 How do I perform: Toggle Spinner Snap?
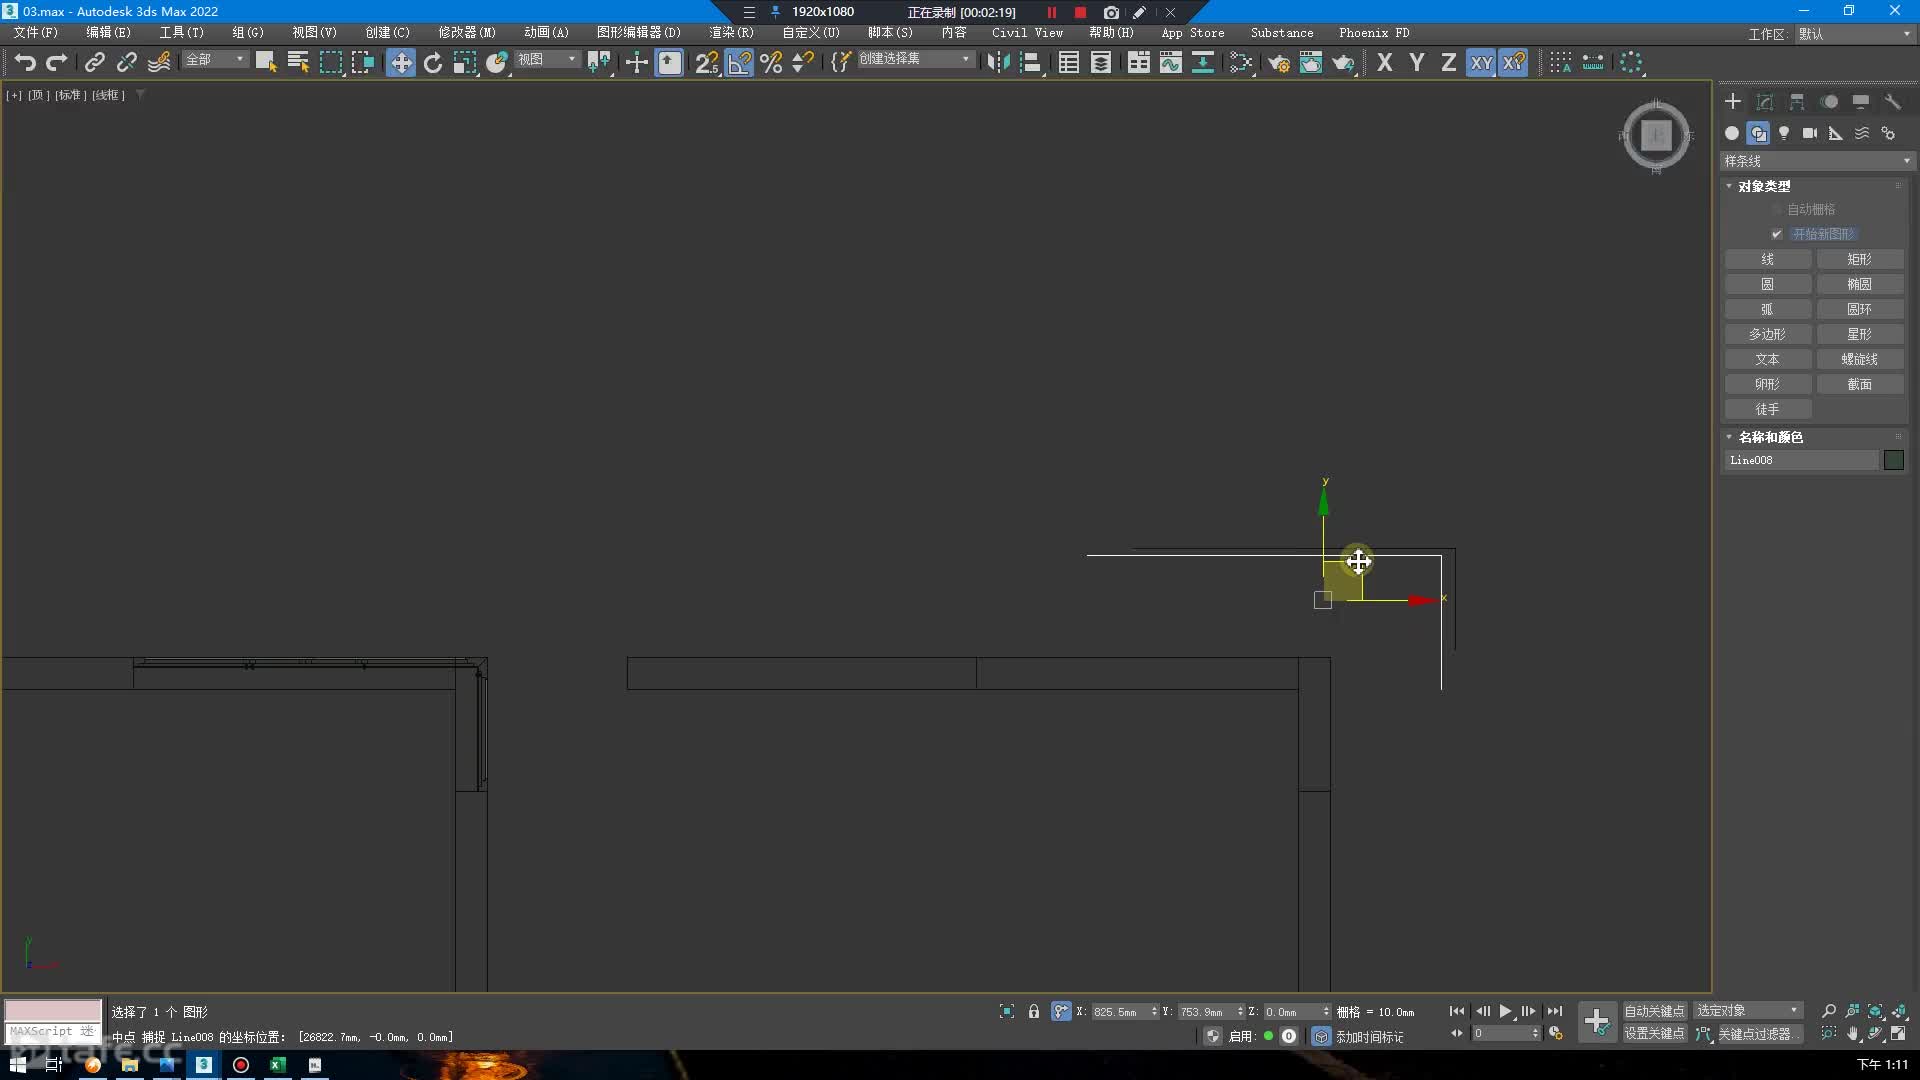point(803,63)
